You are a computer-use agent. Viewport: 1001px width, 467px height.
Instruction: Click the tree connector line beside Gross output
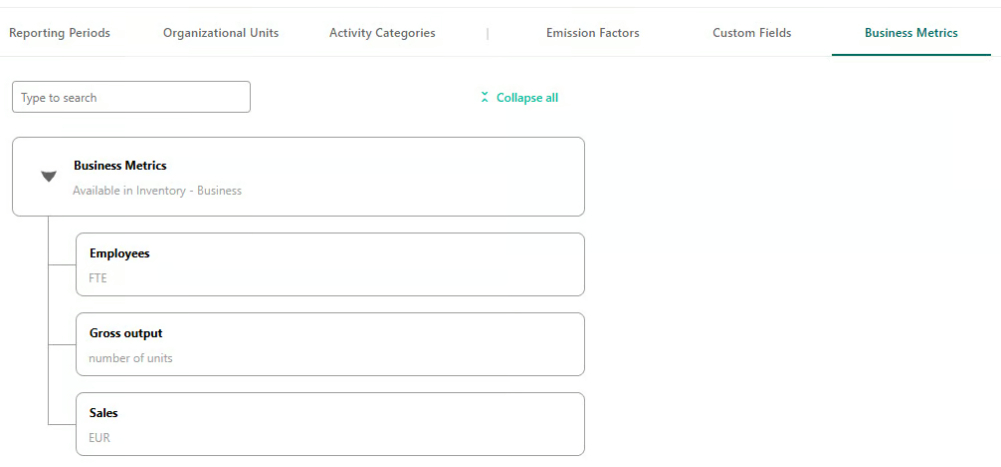[x=62, y=345]
